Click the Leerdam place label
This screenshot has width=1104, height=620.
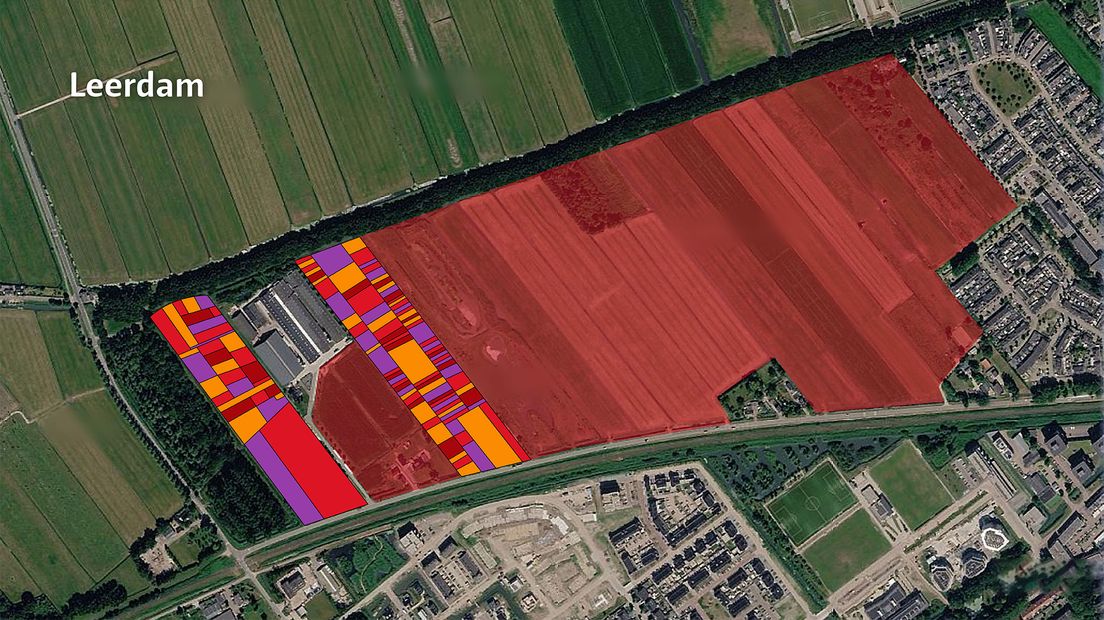137,86
